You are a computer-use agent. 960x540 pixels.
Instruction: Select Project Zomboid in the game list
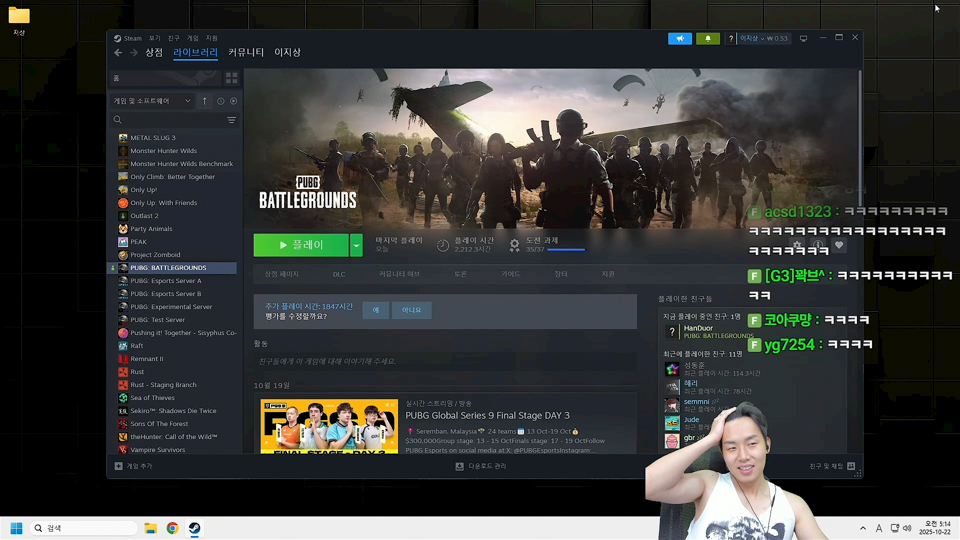[x=155, y=255]
